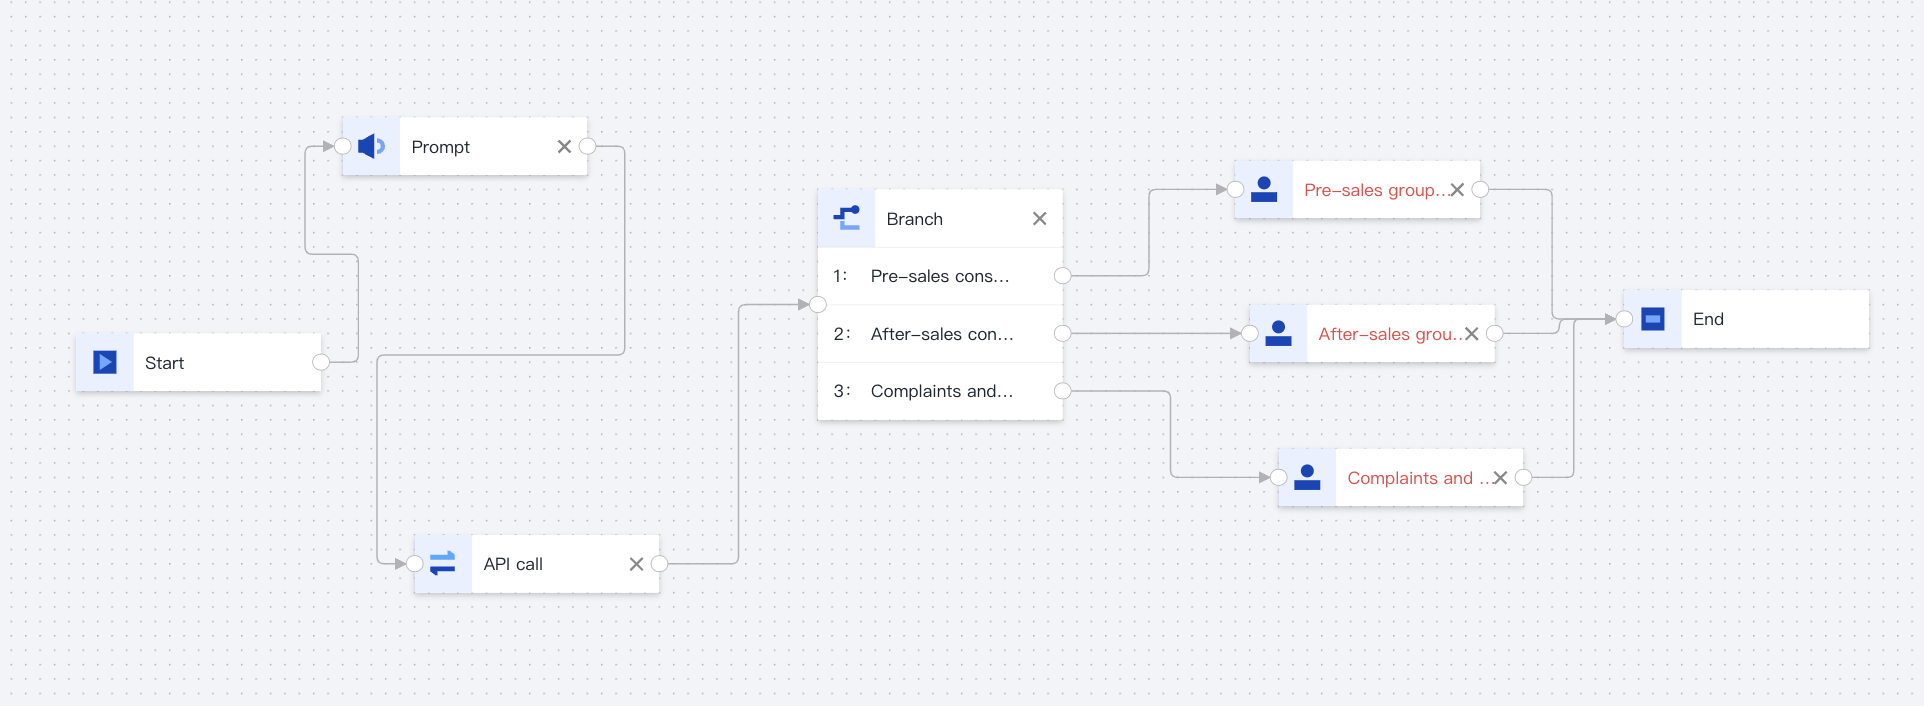Delete the Complaints node
Viewport: 1924px width, 706px height.
(1500, 477)
